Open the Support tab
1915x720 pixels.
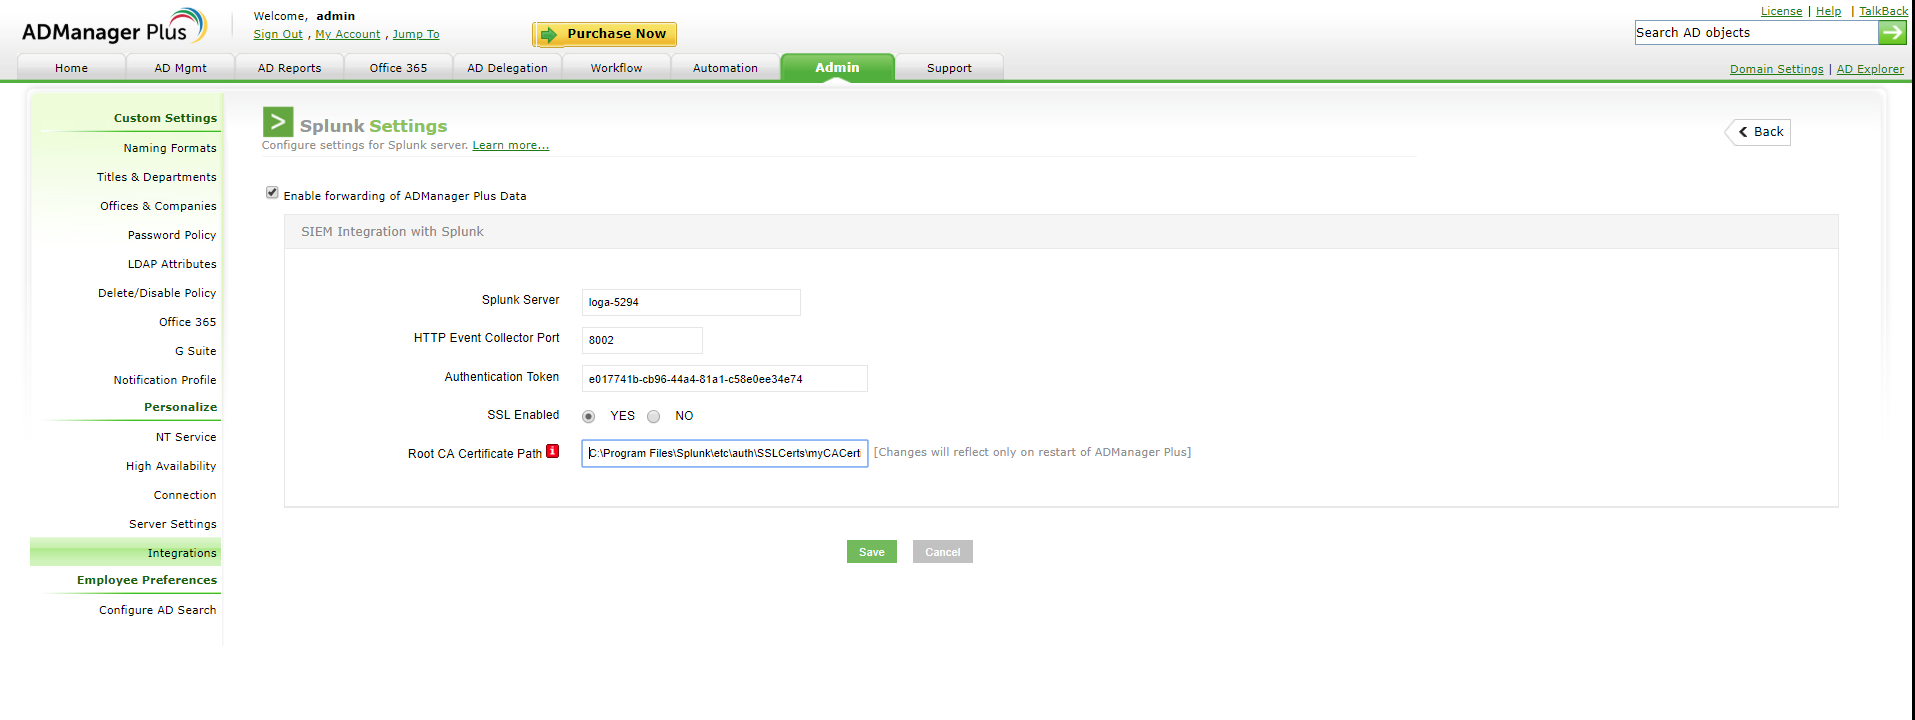coord(949,68)
